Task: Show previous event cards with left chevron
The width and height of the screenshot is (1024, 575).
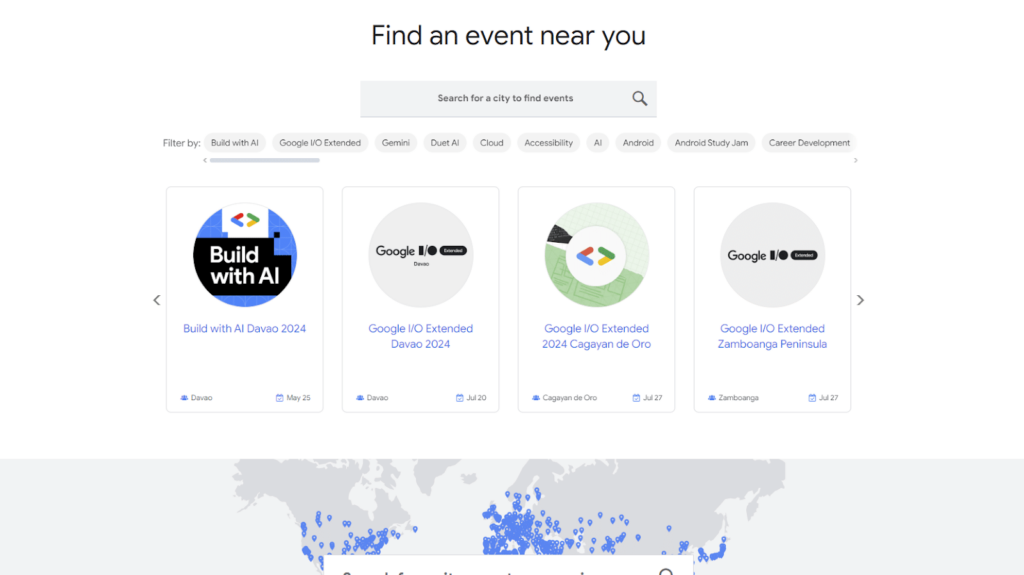Action: click(157, 300)
